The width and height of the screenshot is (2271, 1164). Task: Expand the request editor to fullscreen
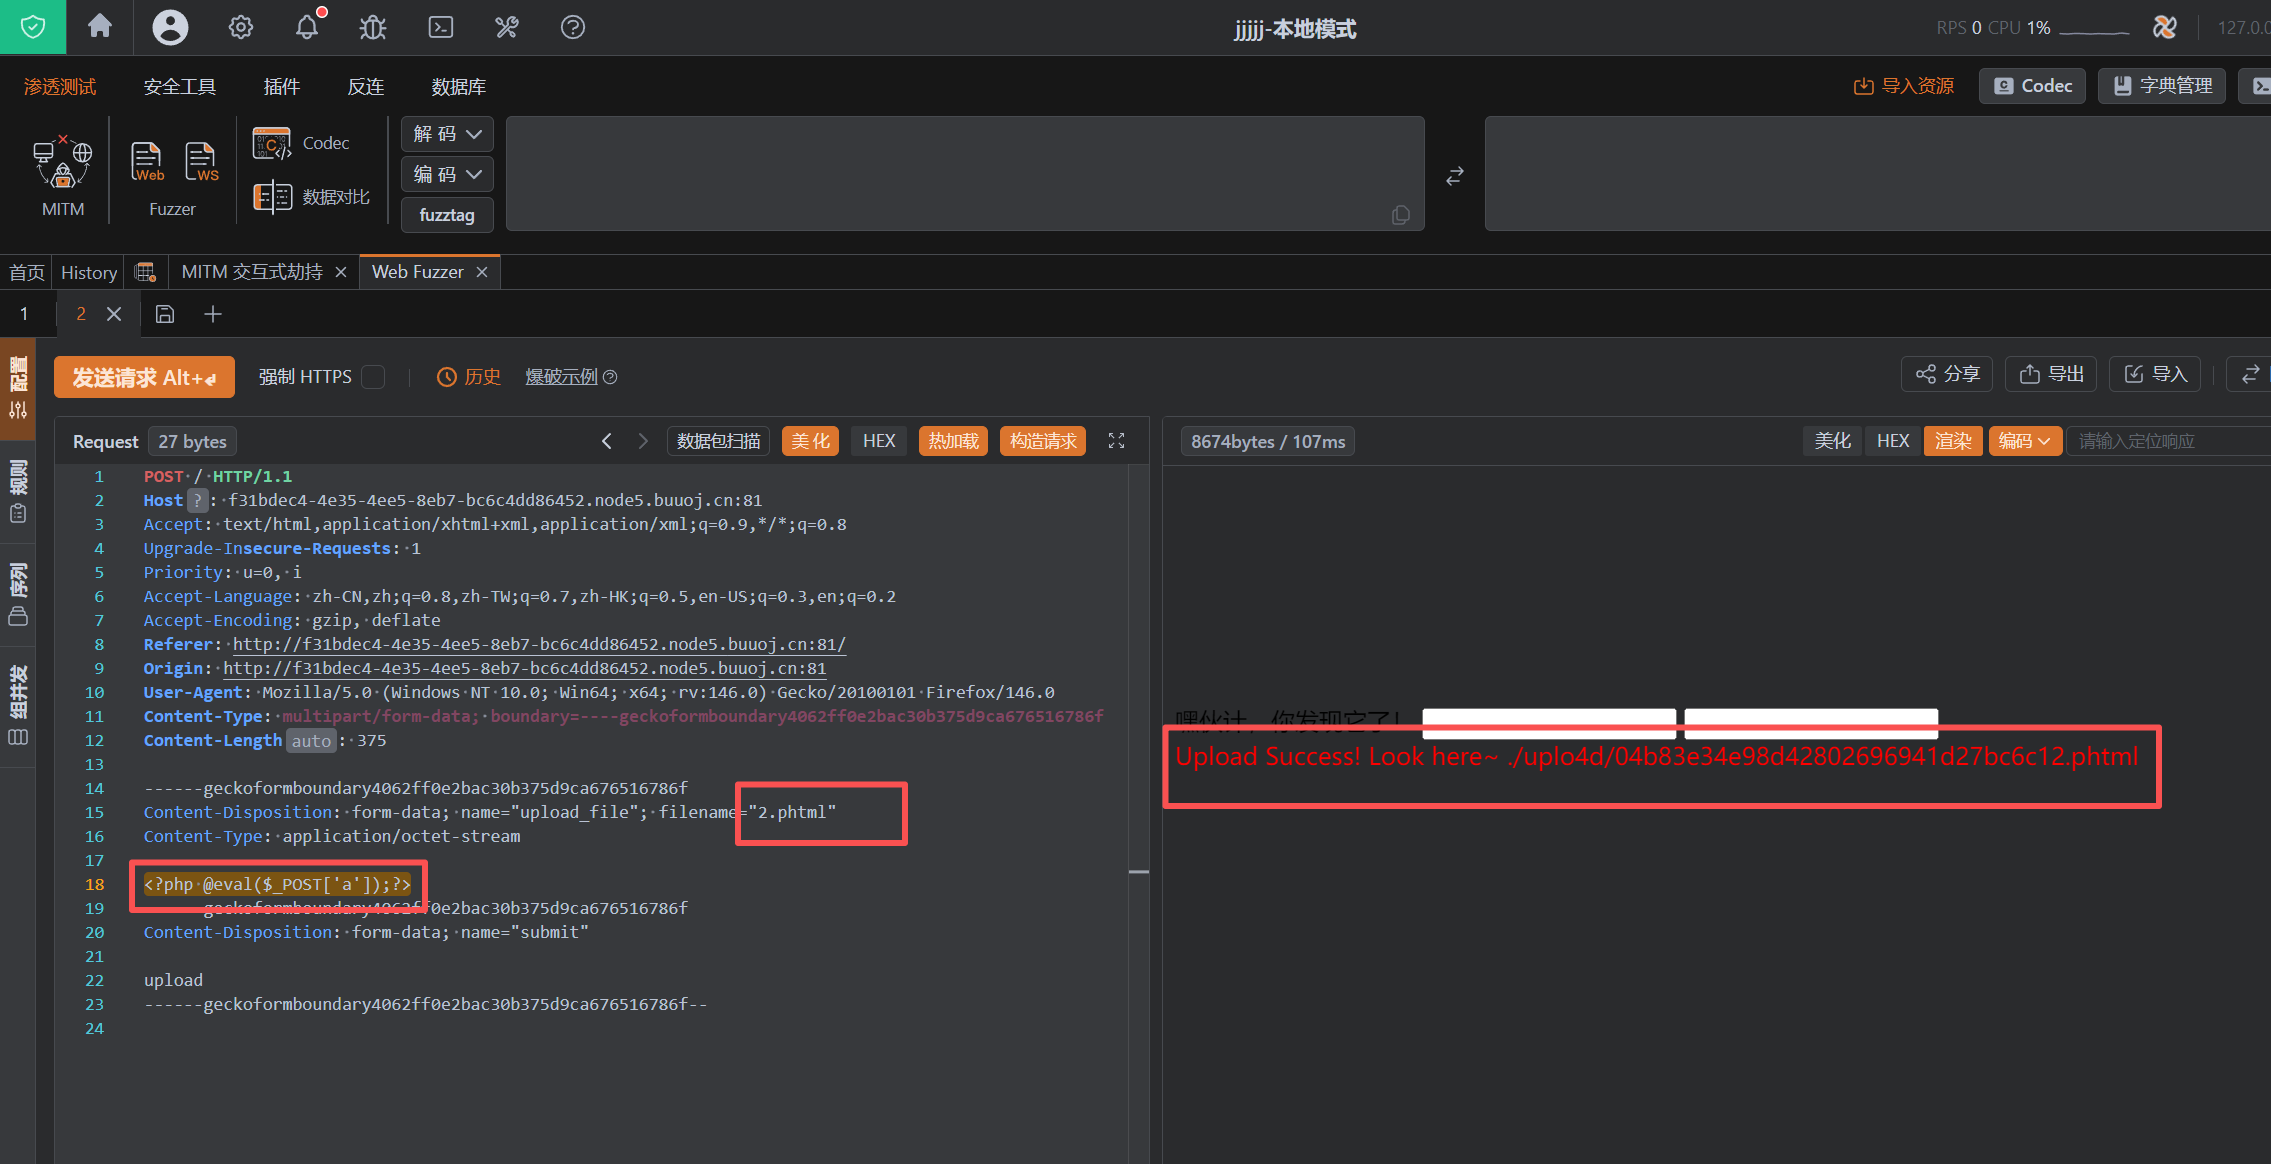click(x=1116, y=441)
